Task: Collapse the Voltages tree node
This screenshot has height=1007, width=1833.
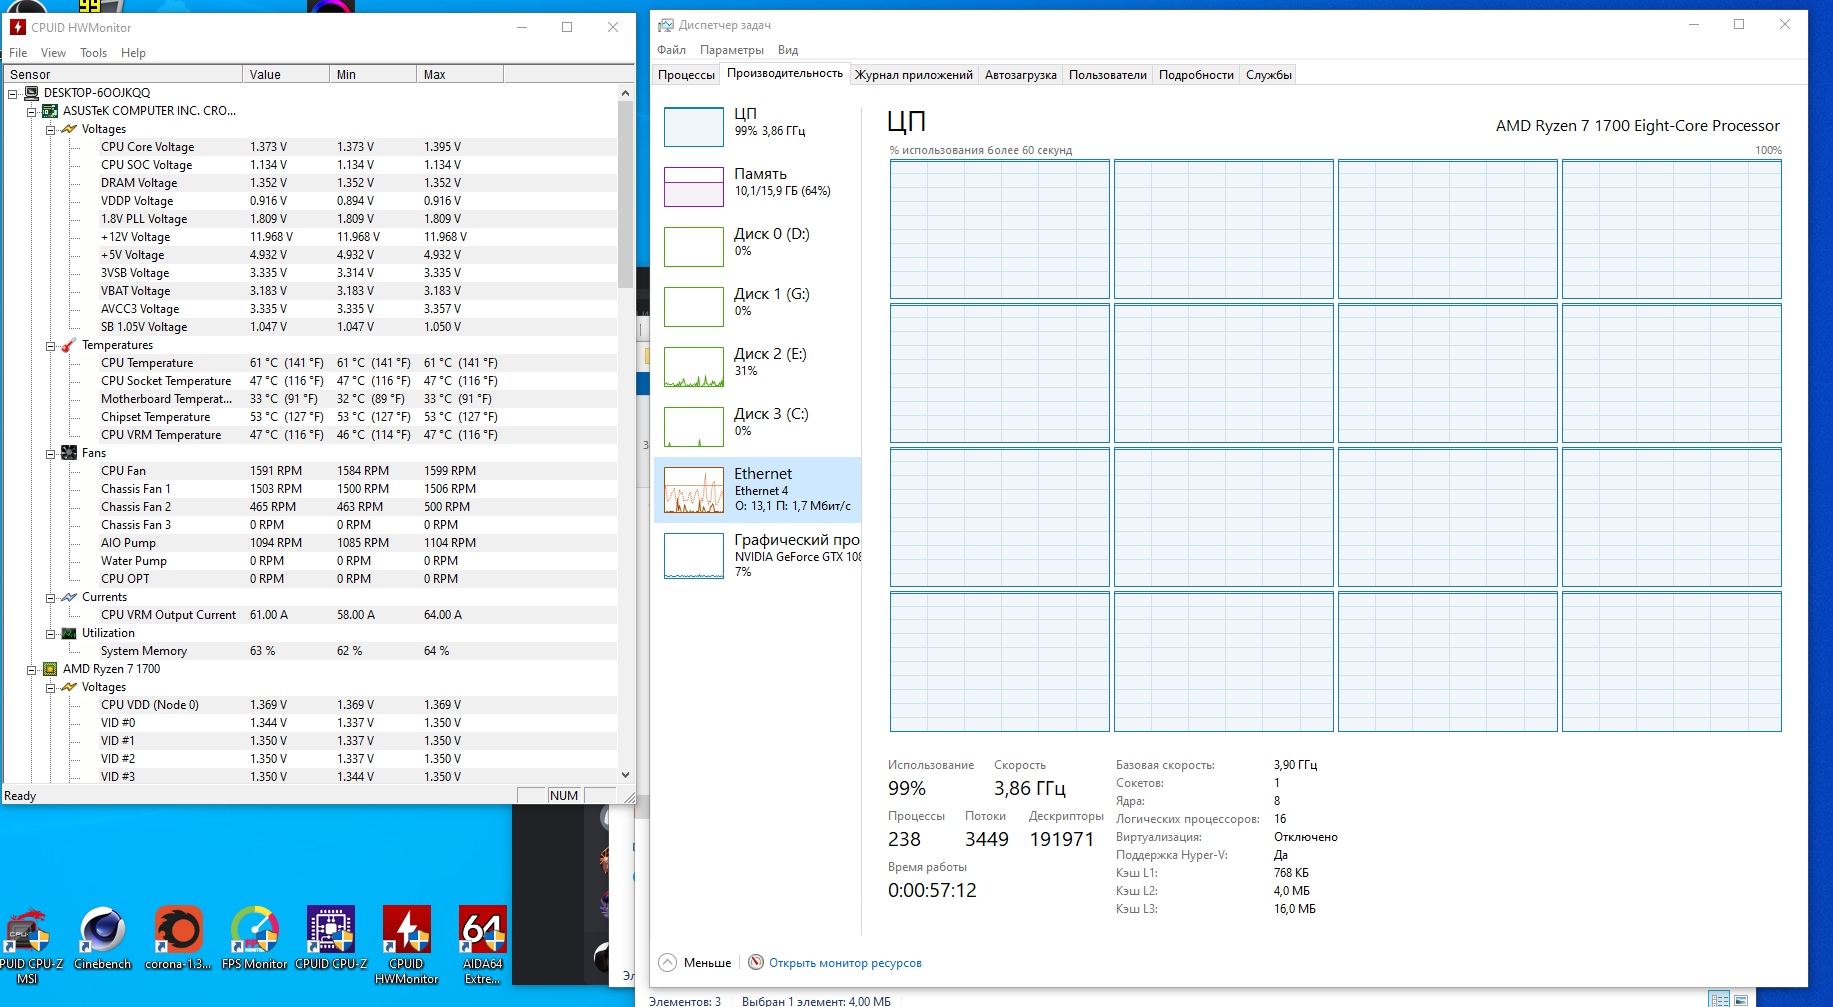Action: 50,129
